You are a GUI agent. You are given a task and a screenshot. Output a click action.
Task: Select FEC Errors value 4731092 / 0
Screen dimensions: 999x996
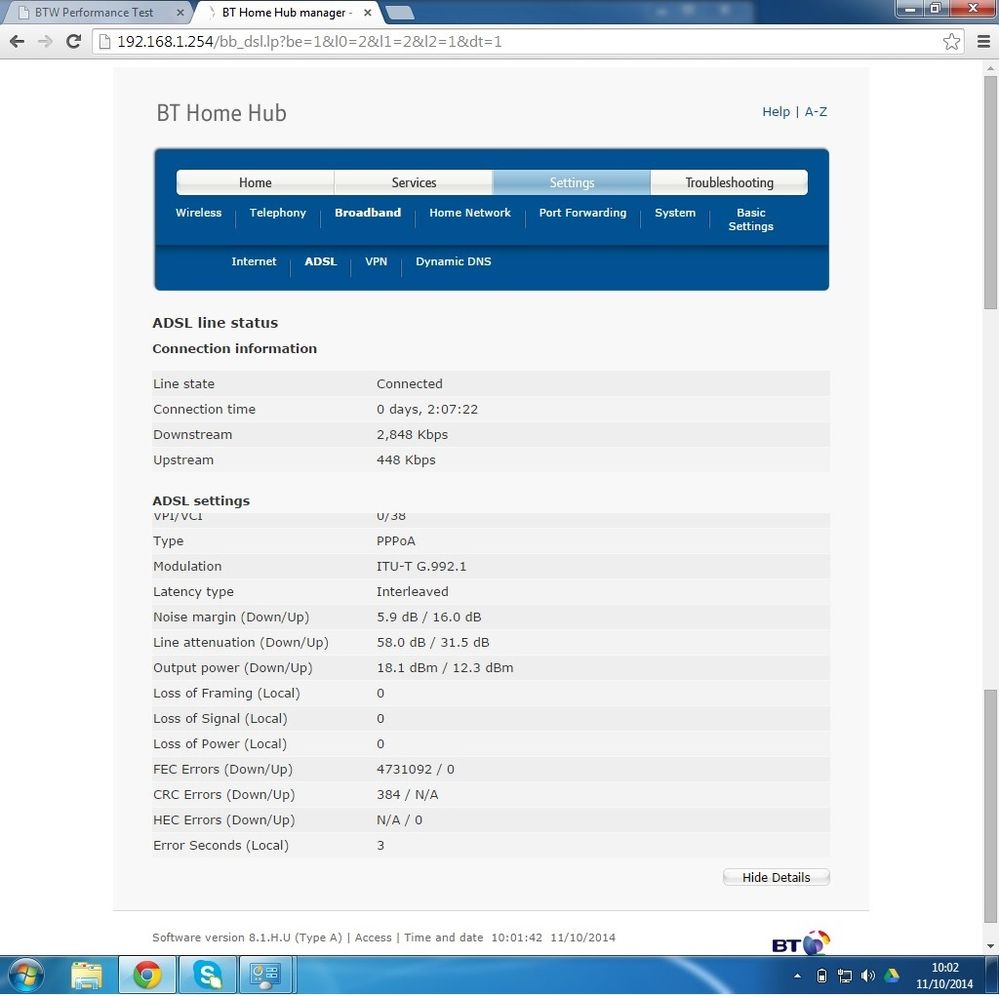coord(415,769)
